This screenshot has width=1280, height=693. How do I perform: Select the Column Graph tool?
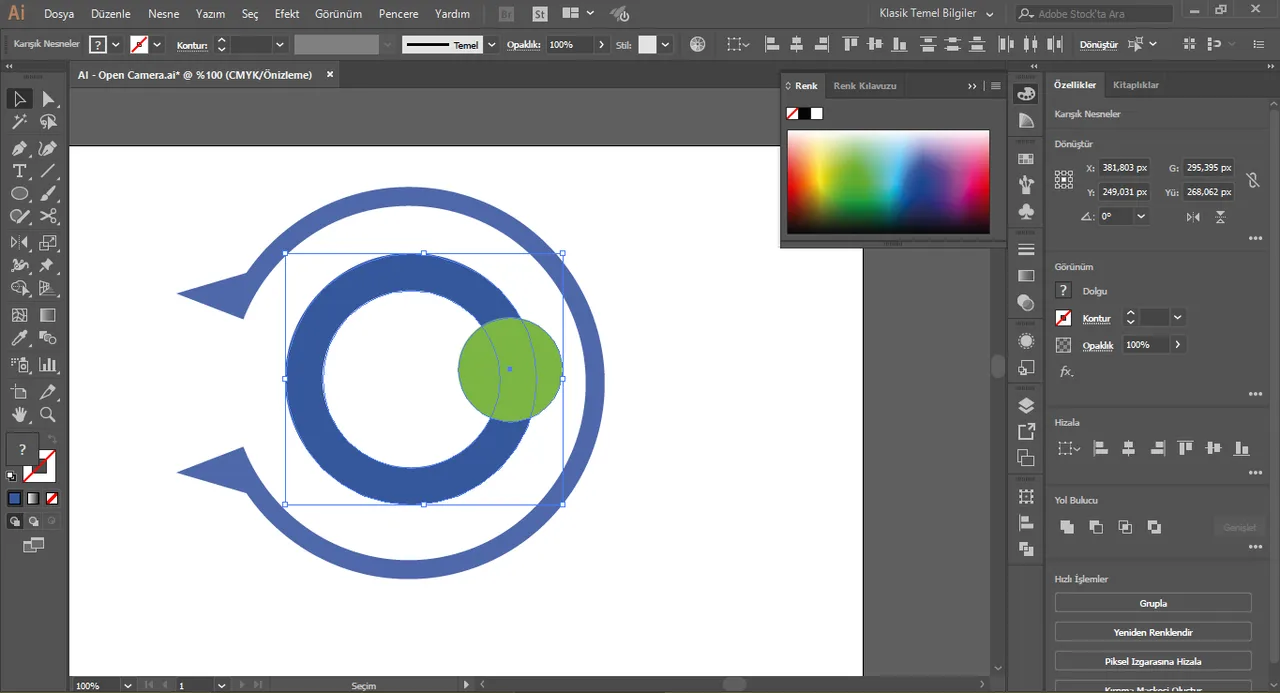[48, 365]
